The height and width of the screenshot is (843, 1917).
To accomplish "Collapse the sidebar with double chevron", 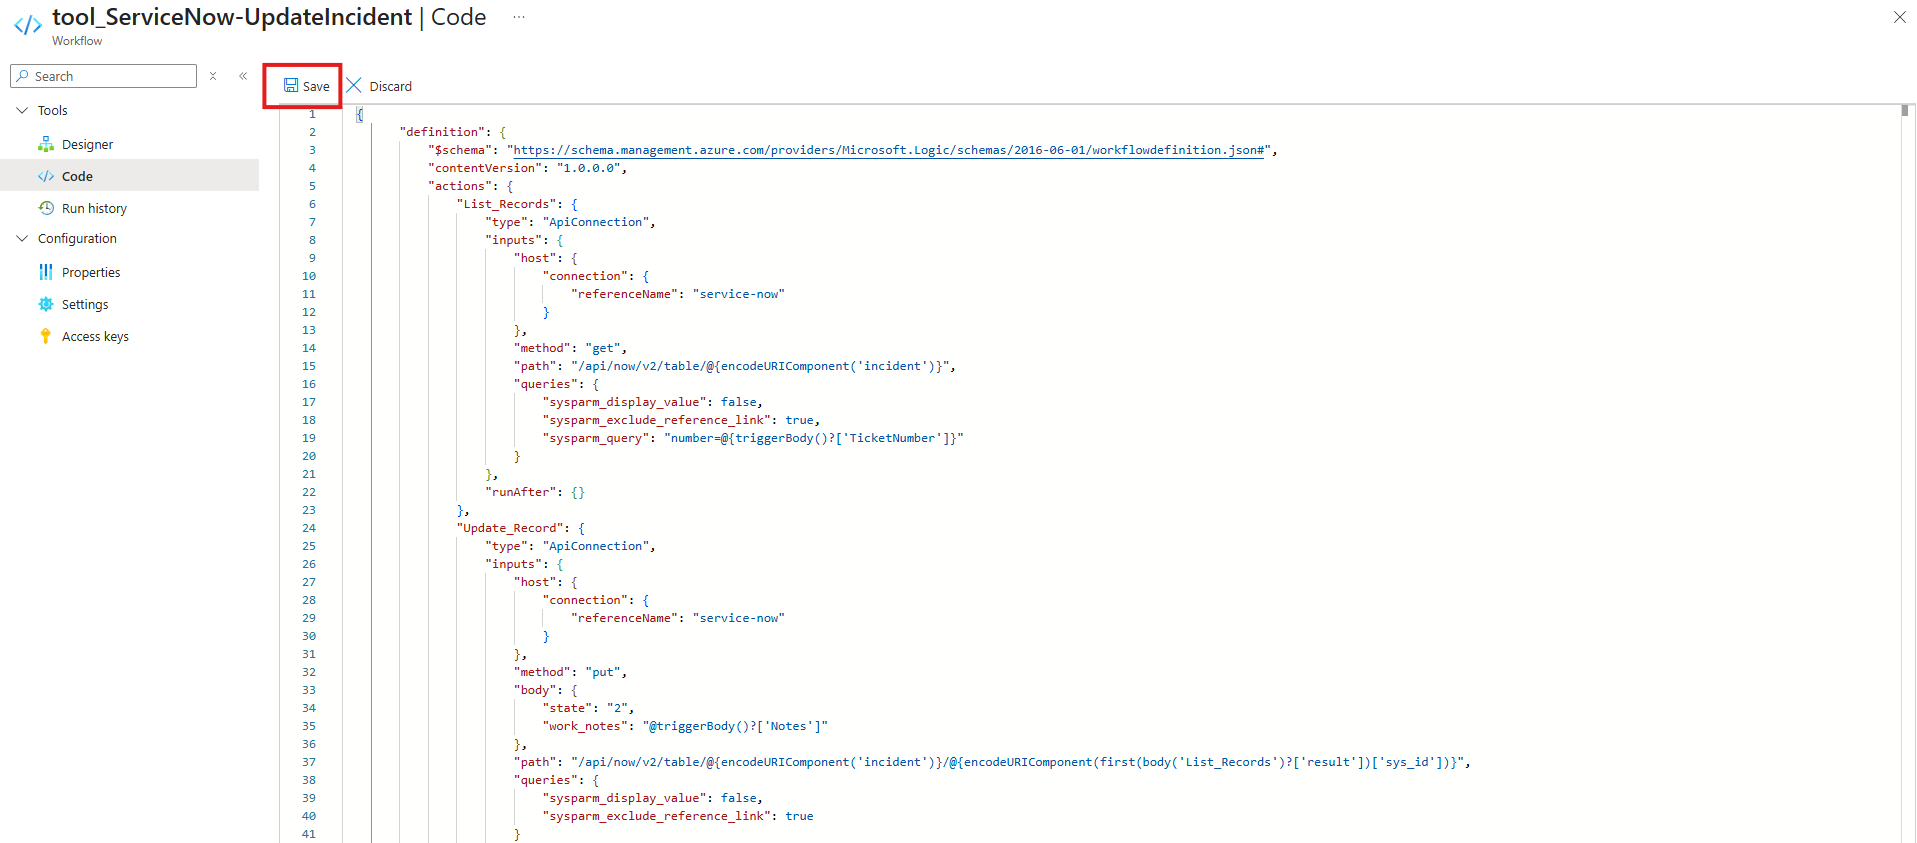I will pos(243,76).
